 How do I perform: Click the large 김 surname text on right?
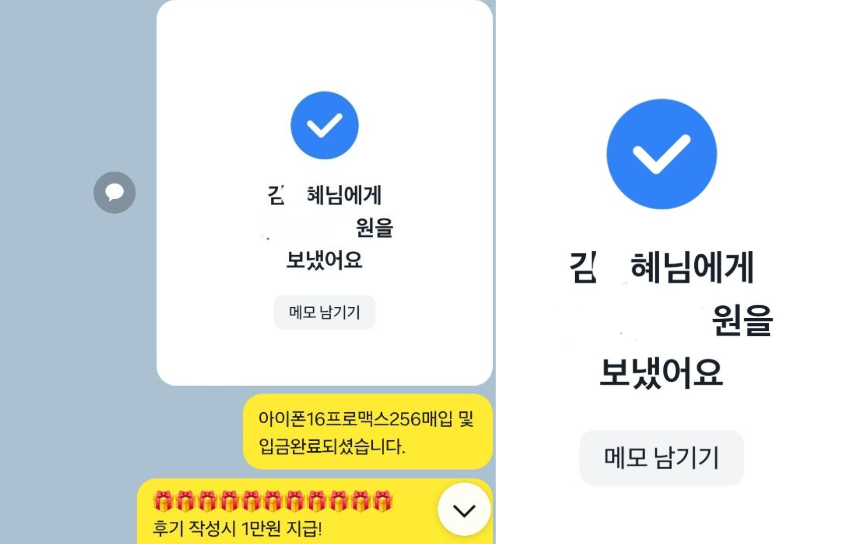(583, 267)
